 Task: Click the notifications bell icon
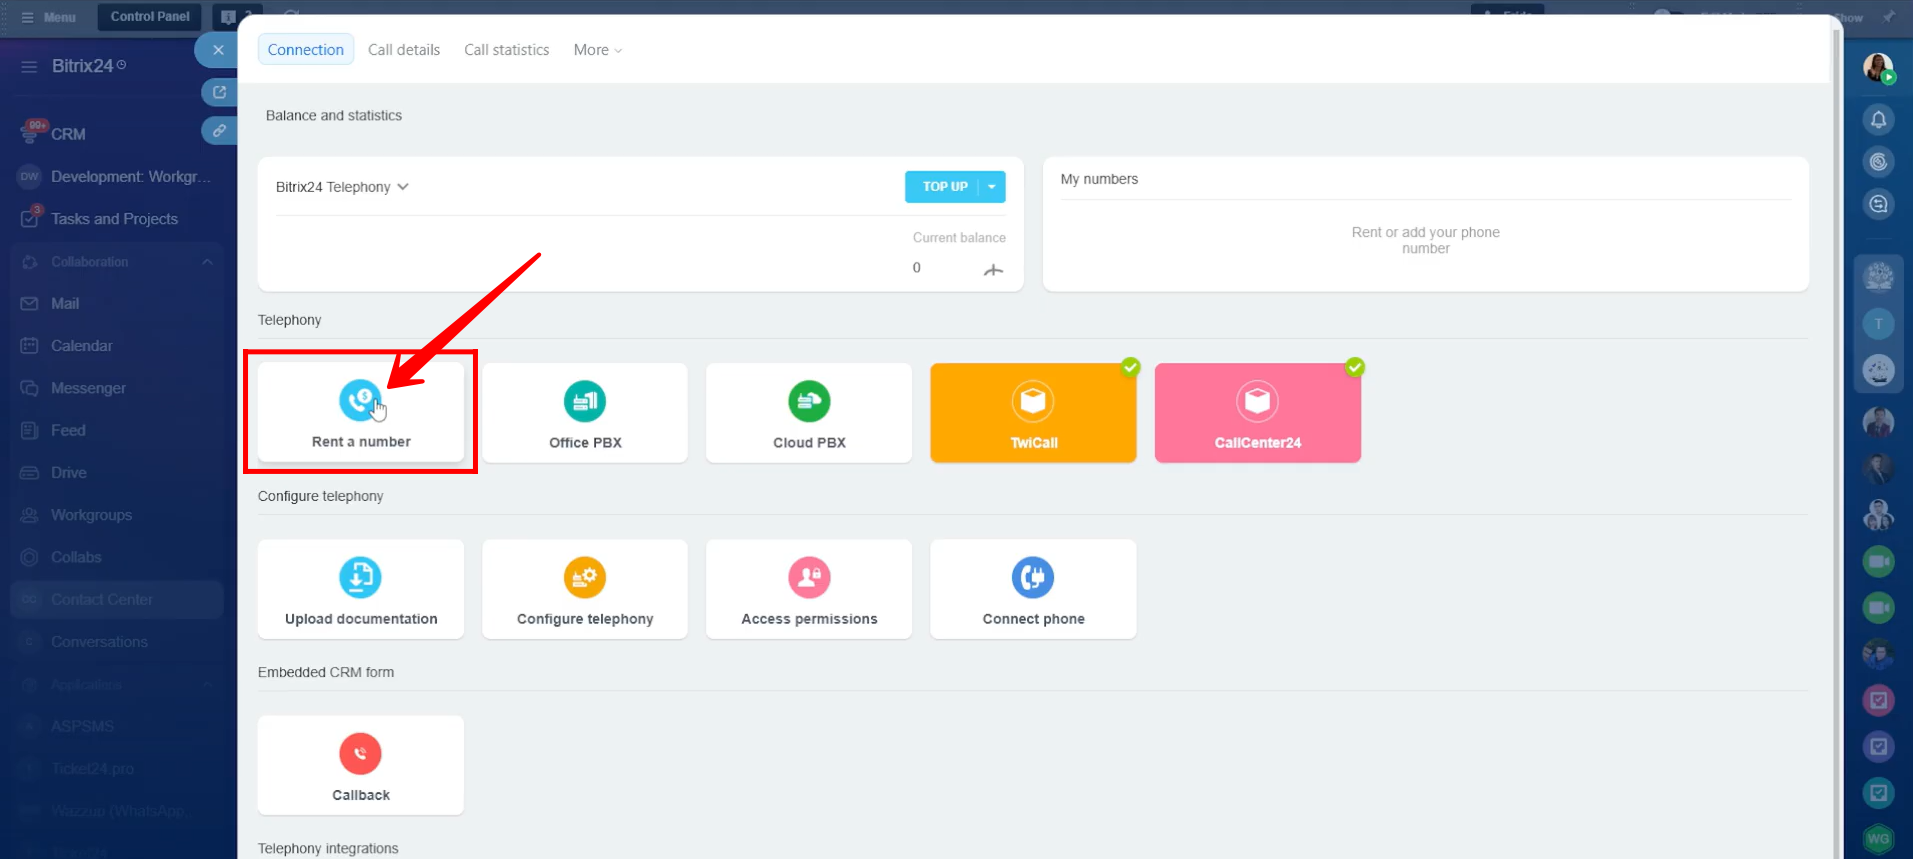[1878, 120]
